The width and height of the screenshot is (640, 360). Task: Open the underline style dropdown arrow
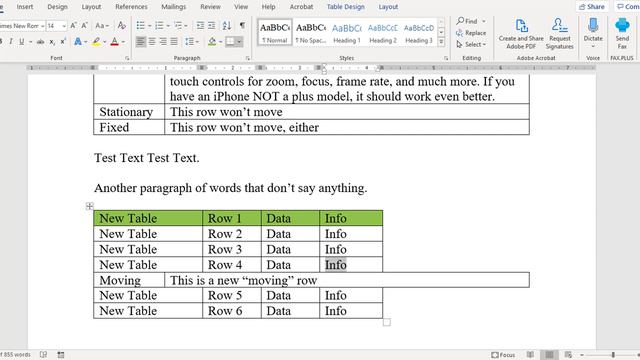point(31,42)
